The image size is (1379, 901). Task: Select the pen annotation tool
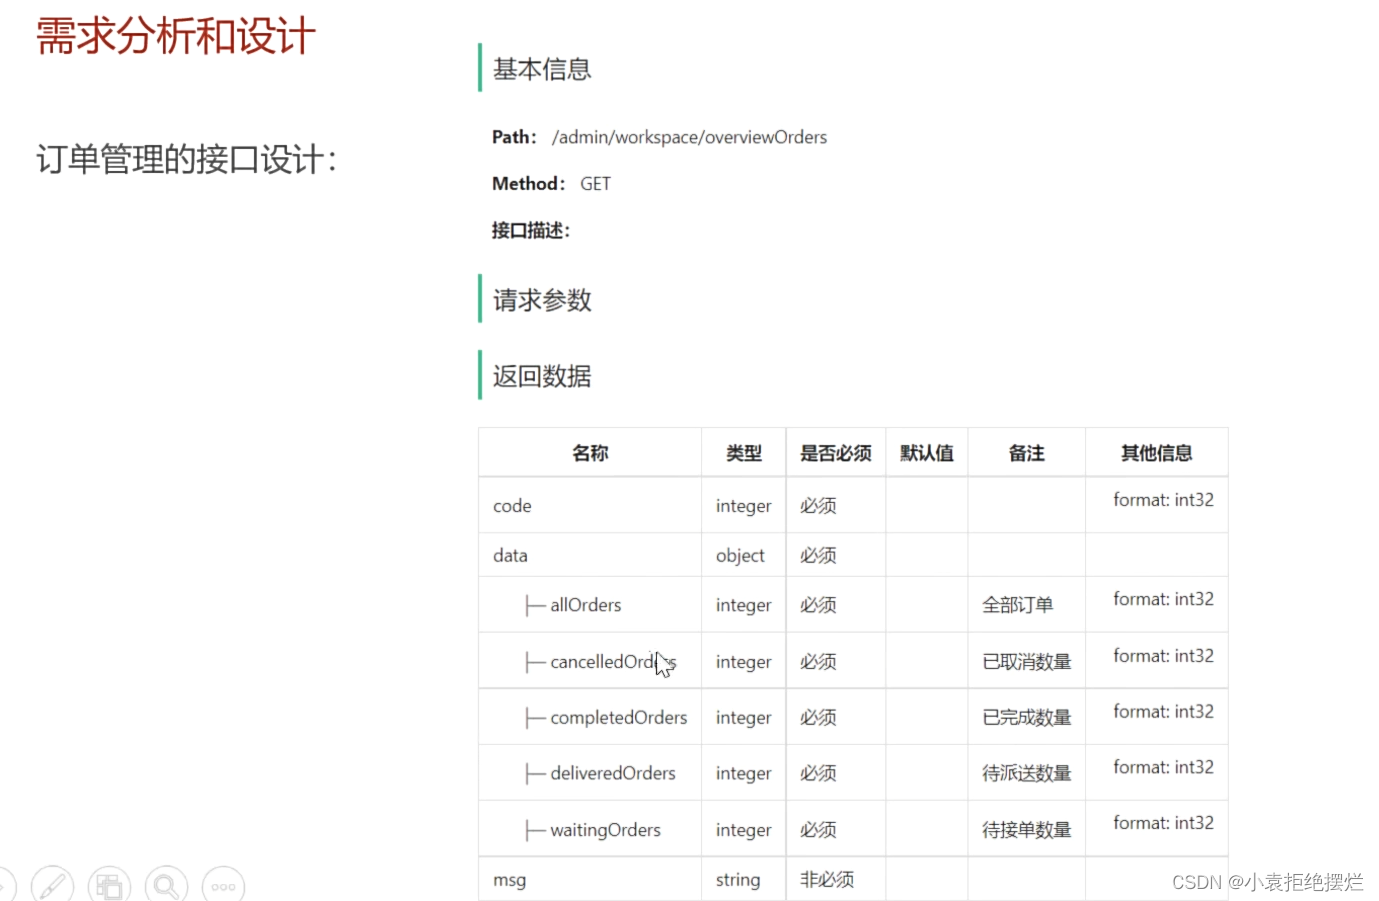pos(51,884)
